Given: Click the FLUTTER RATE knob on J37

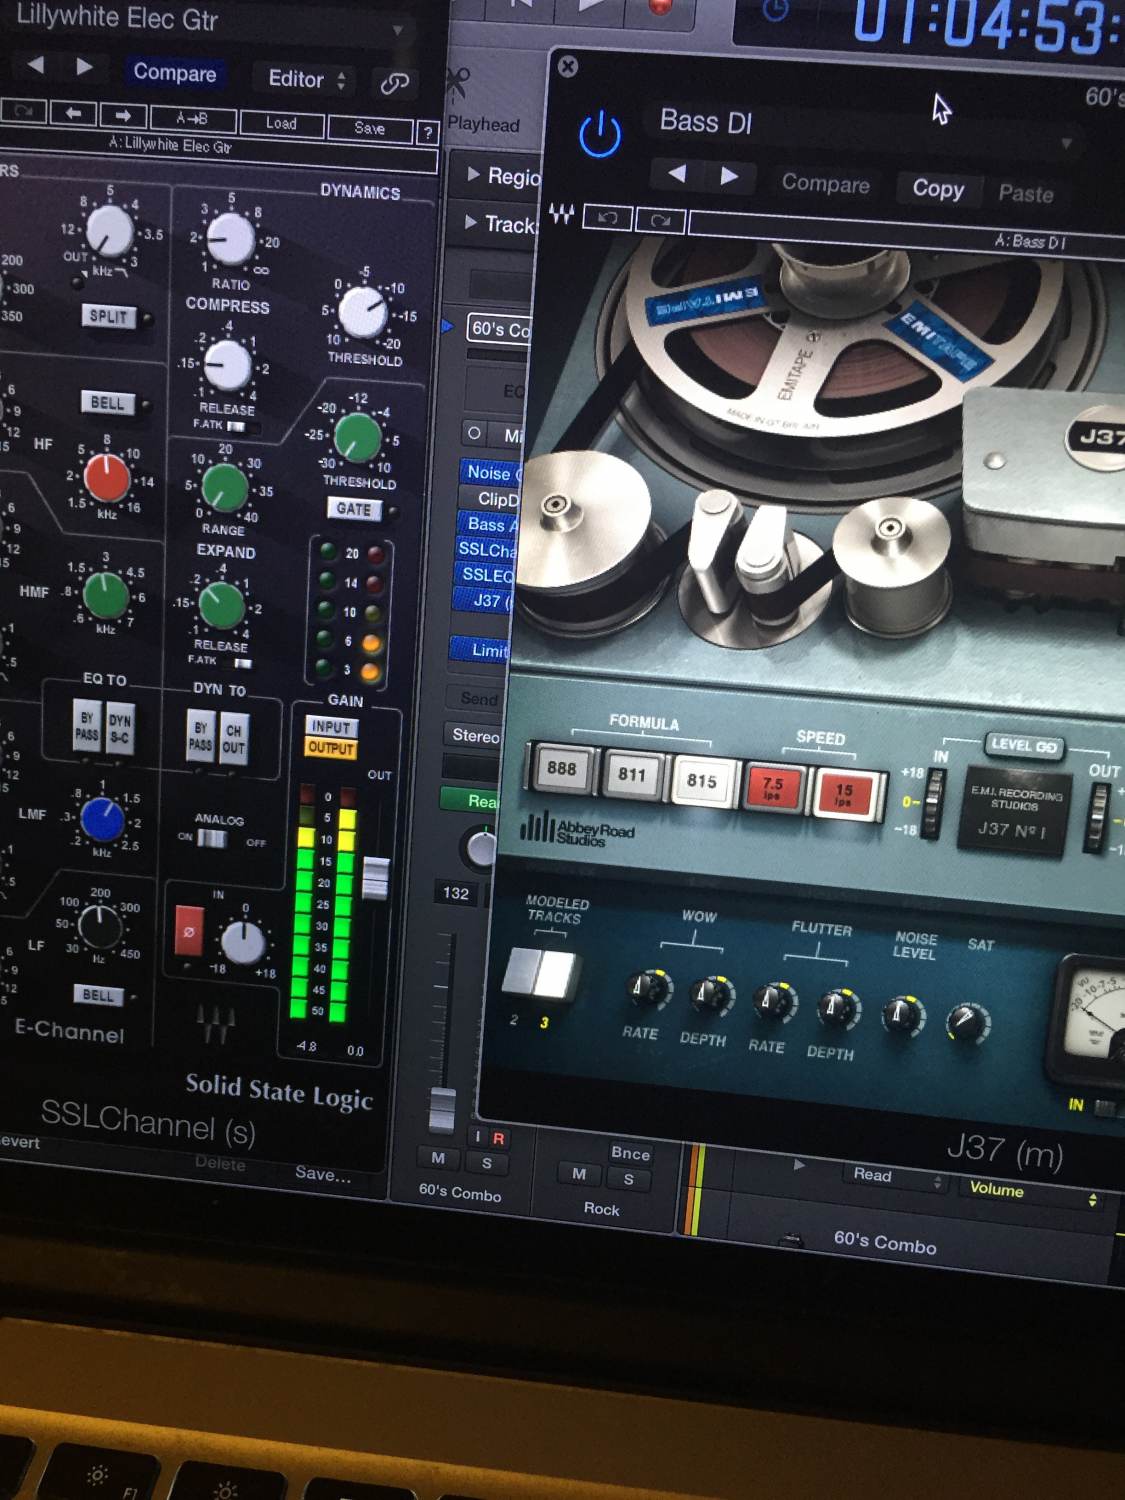Looking at the screenshot, I should pyautogui.click(x=774, y=1001).
